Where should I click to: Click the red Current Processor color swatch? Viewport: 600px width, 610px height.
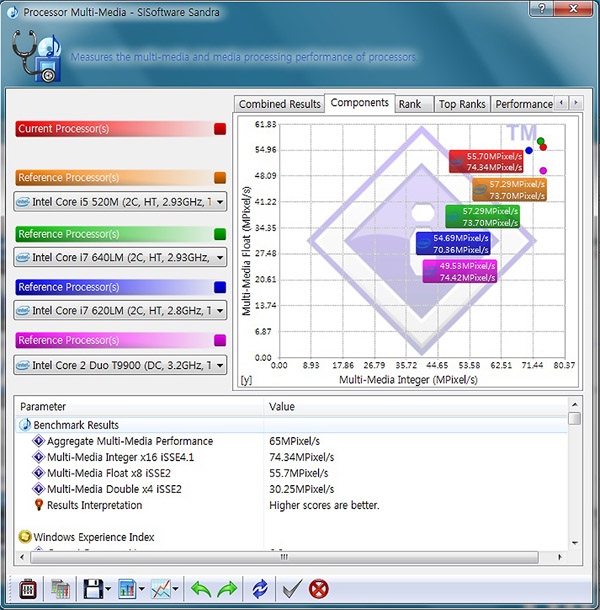tap(220, 129)
